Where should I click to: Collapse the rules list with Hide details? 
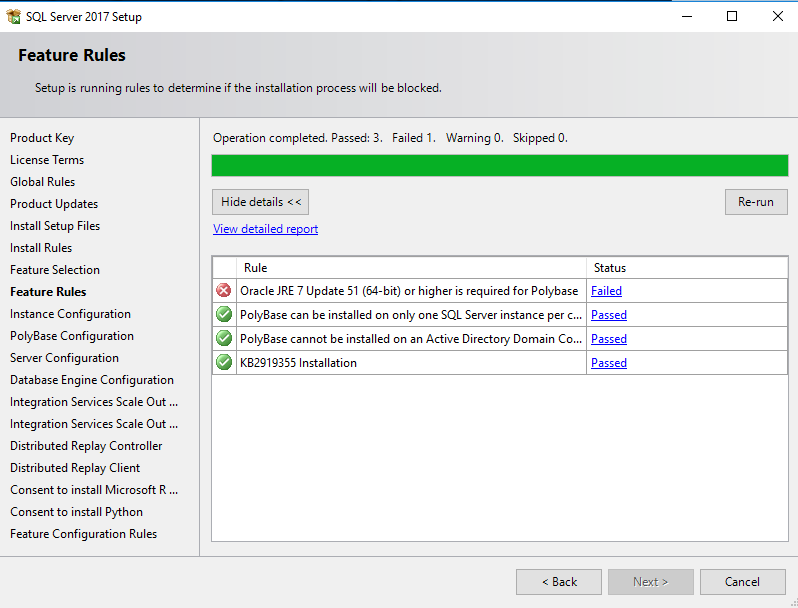tap(261, 202)
